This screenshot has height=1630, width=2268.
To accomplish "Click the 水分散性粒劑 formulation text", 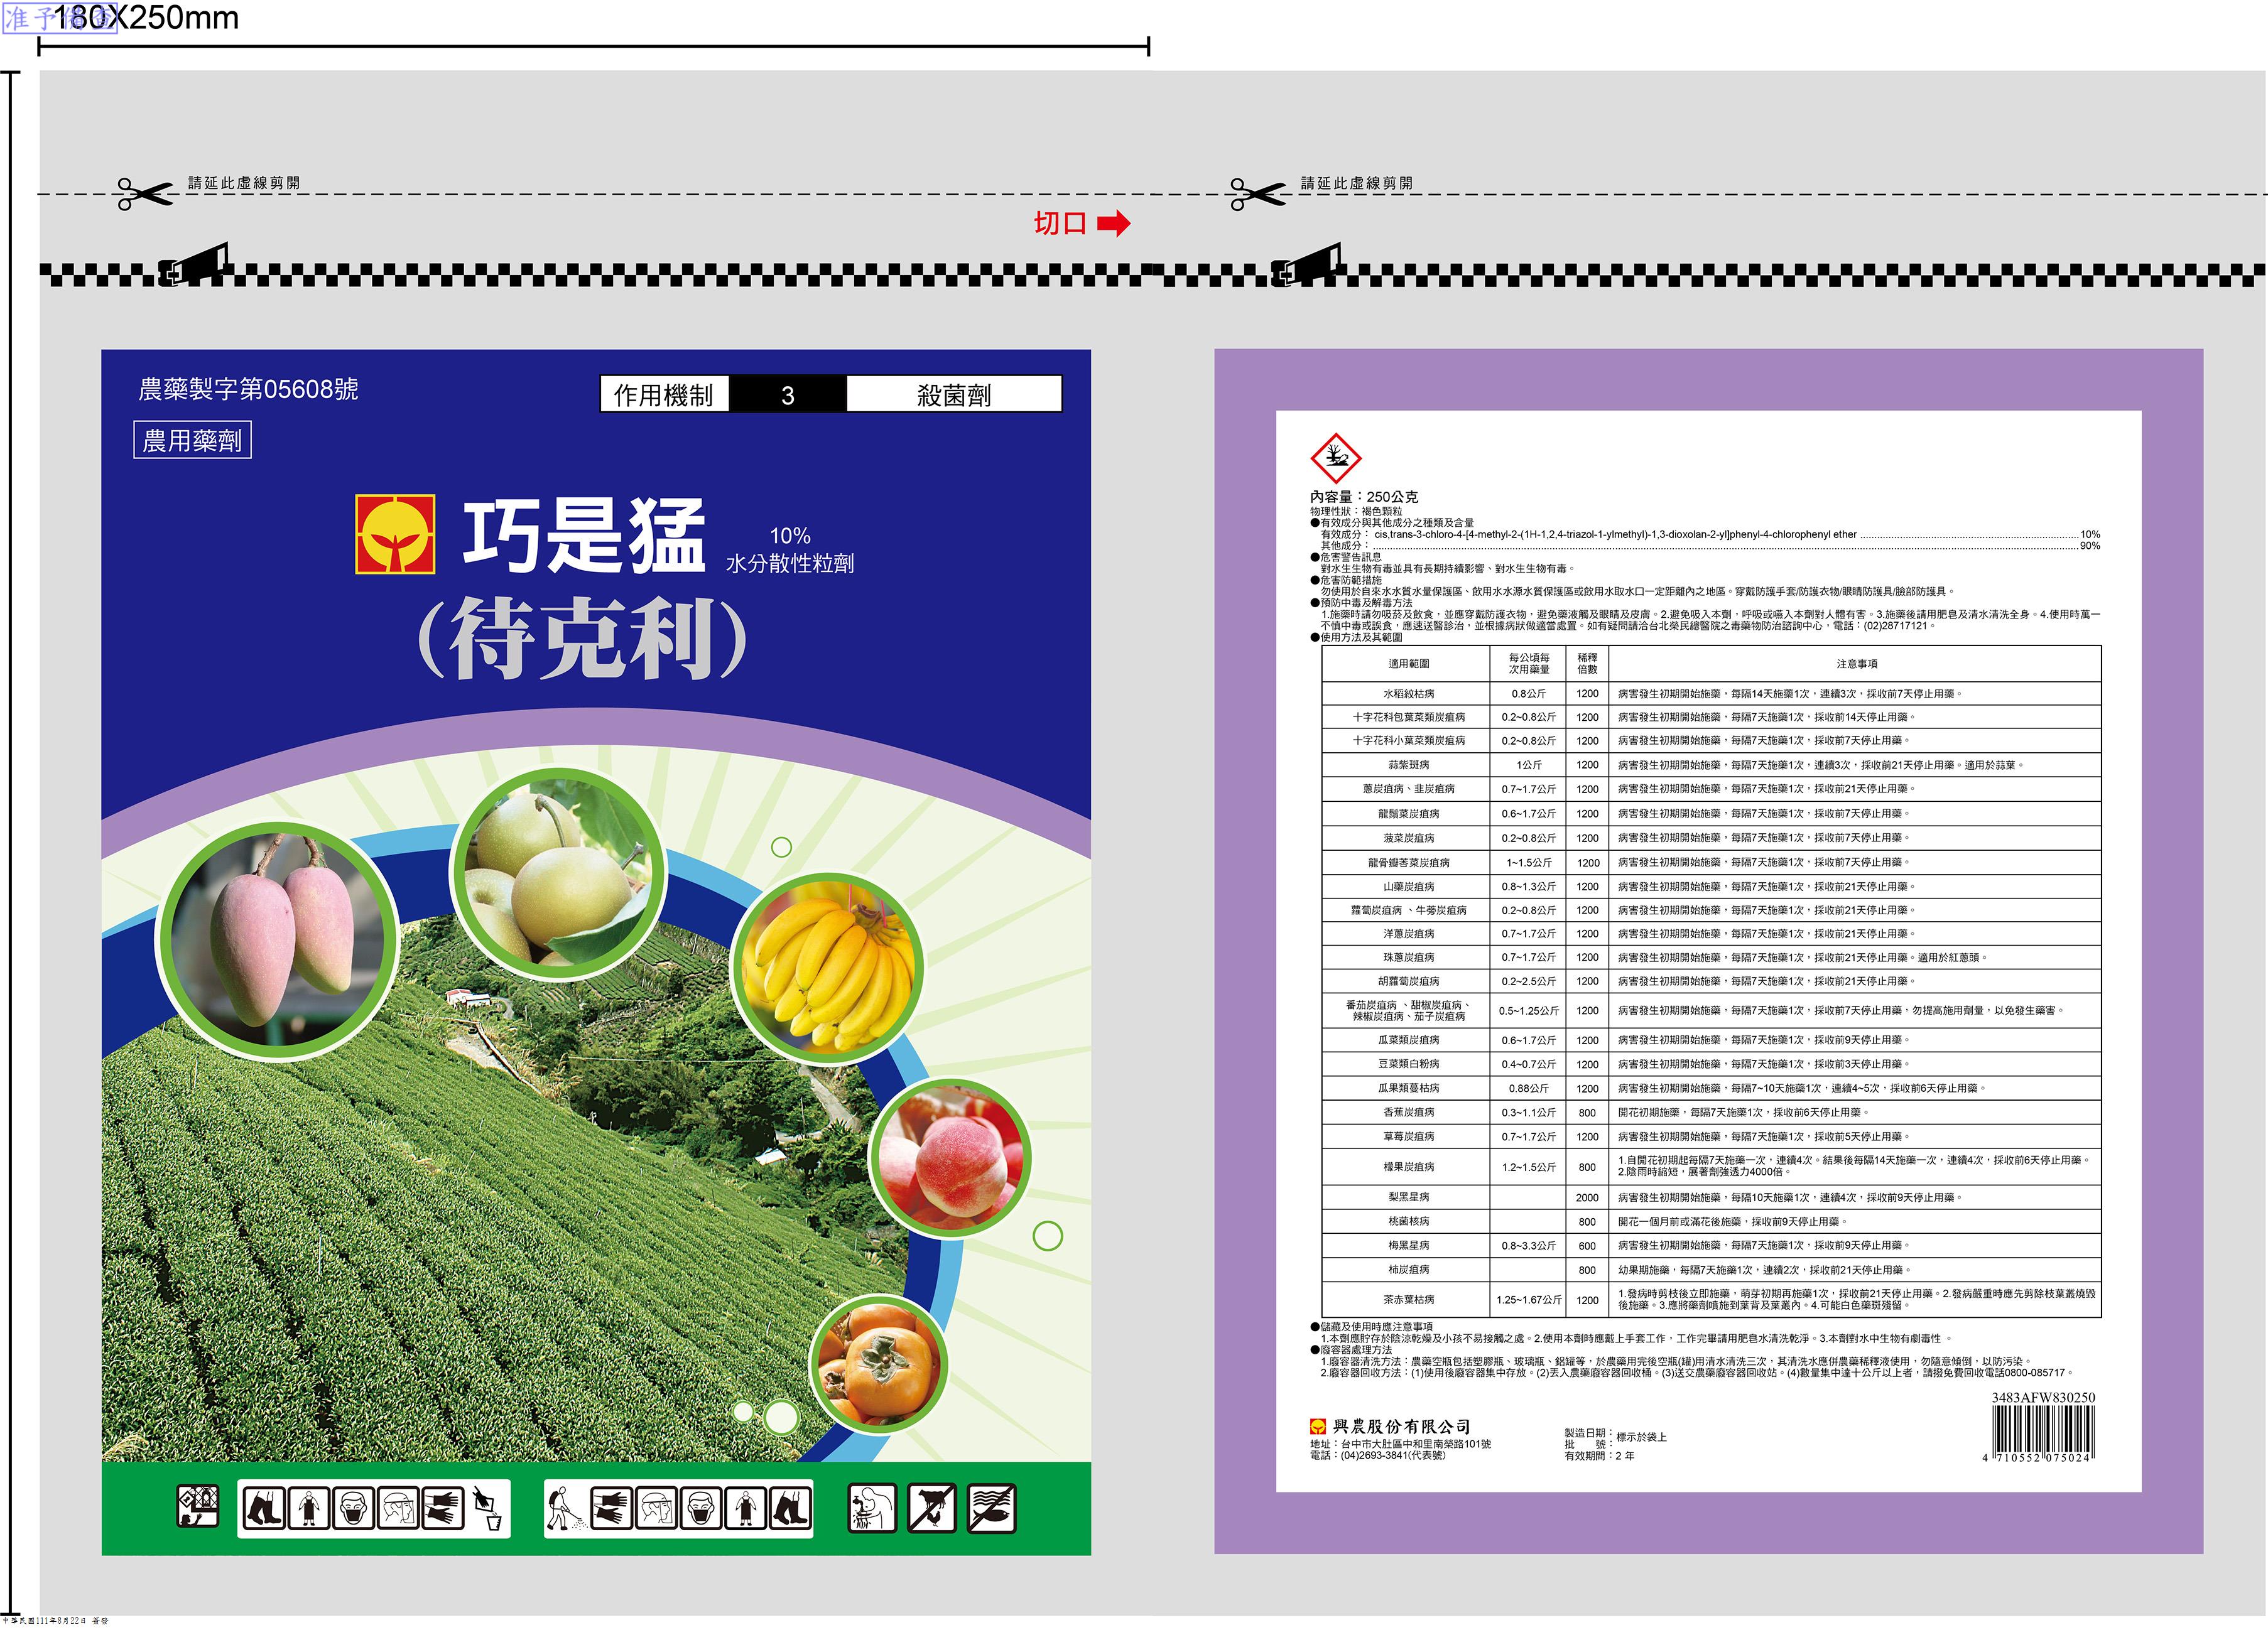I will coord(790,564).
